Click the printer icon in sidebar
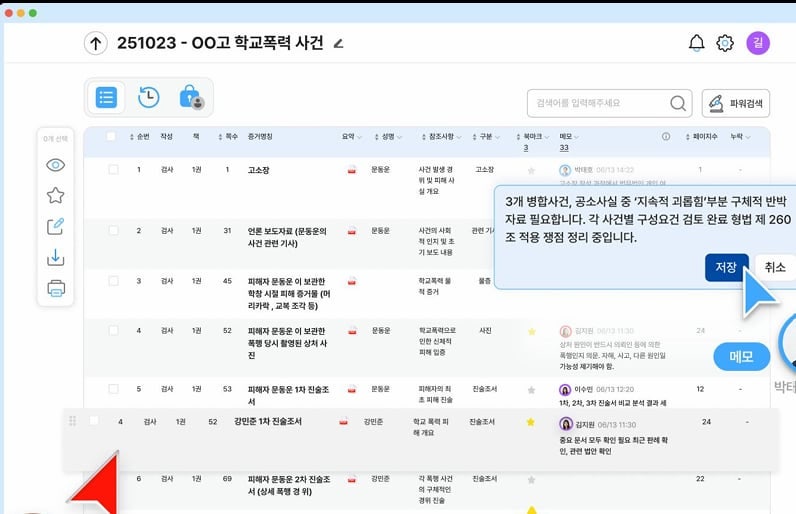This screenshot has width=796, height=514. click(56, 288)
